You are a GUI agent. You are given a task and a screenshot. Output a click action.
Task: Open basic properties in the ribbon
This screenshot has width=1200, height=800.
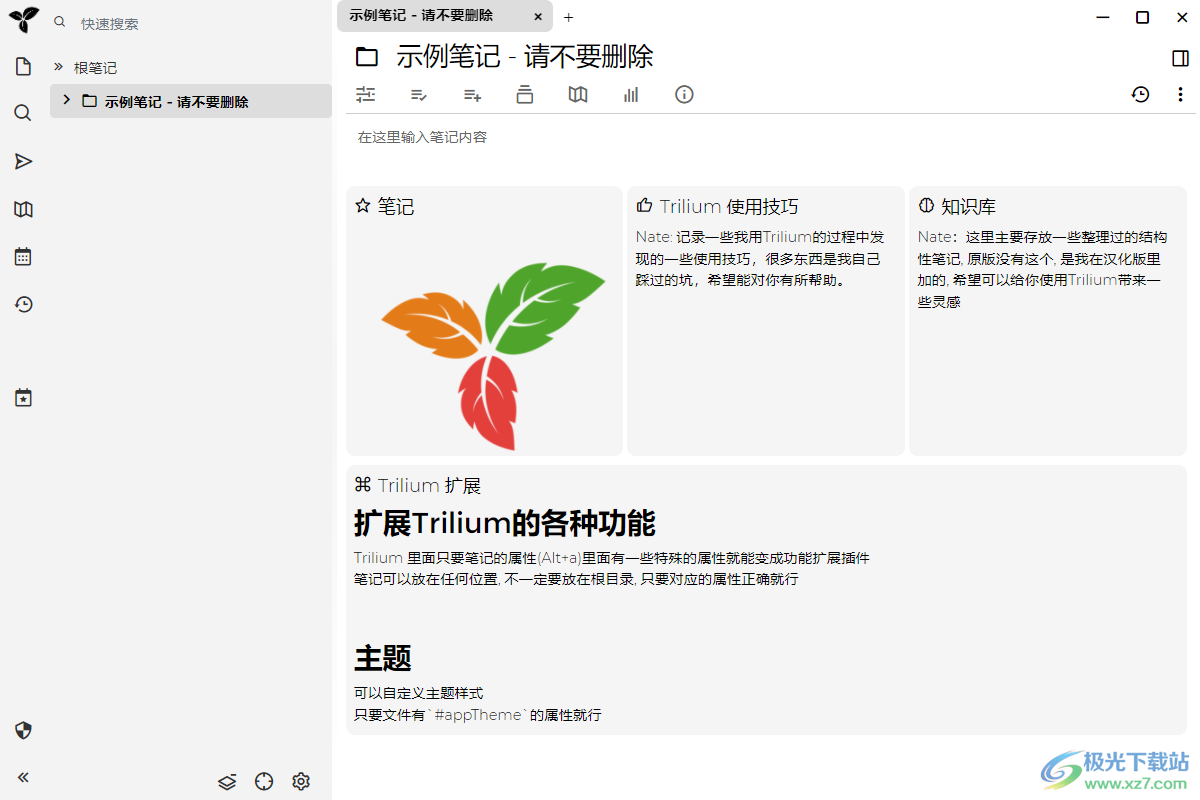click(x=366, y=94)
